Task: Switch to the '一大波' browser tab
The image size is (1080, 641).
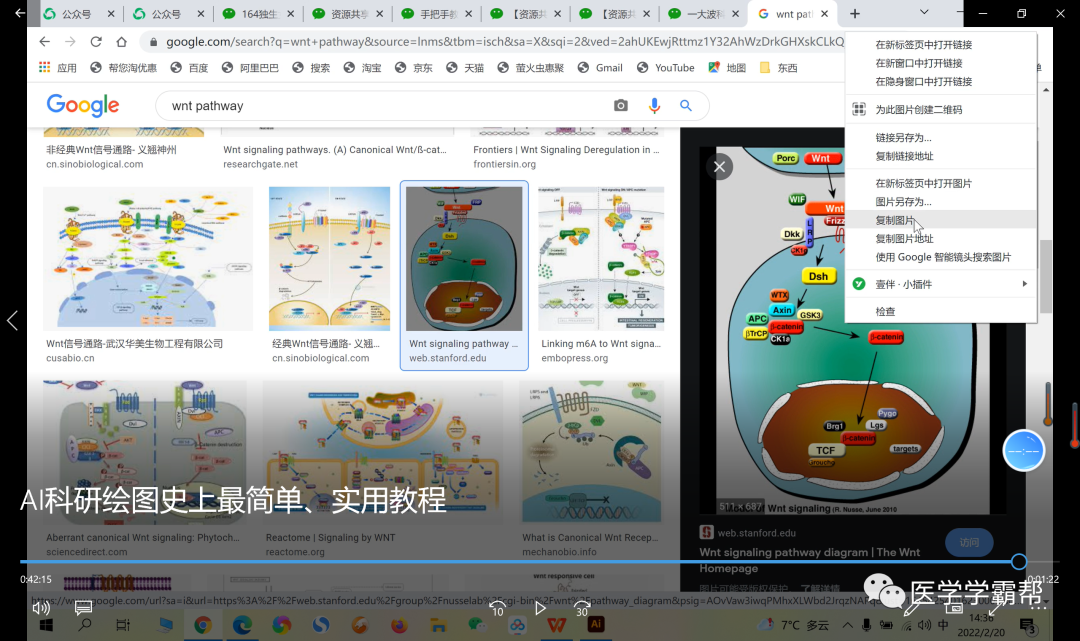Action: [704, 14]
